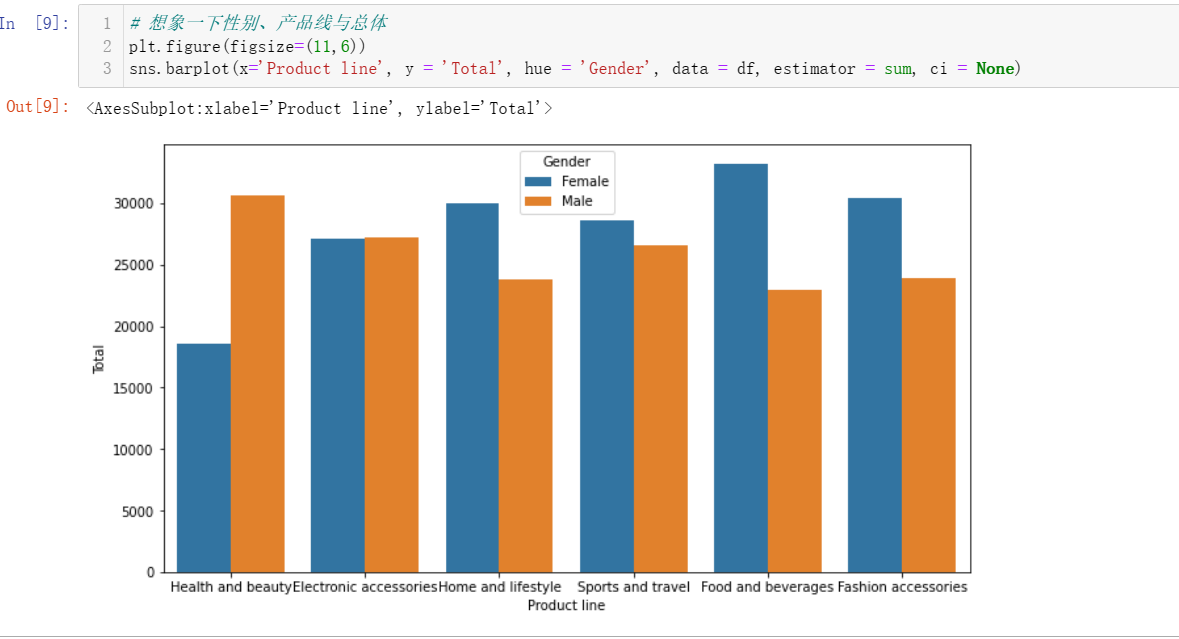1179x639 pixels.
Task: Click the blue Female legend swatch
Action: tap(538, 182)
